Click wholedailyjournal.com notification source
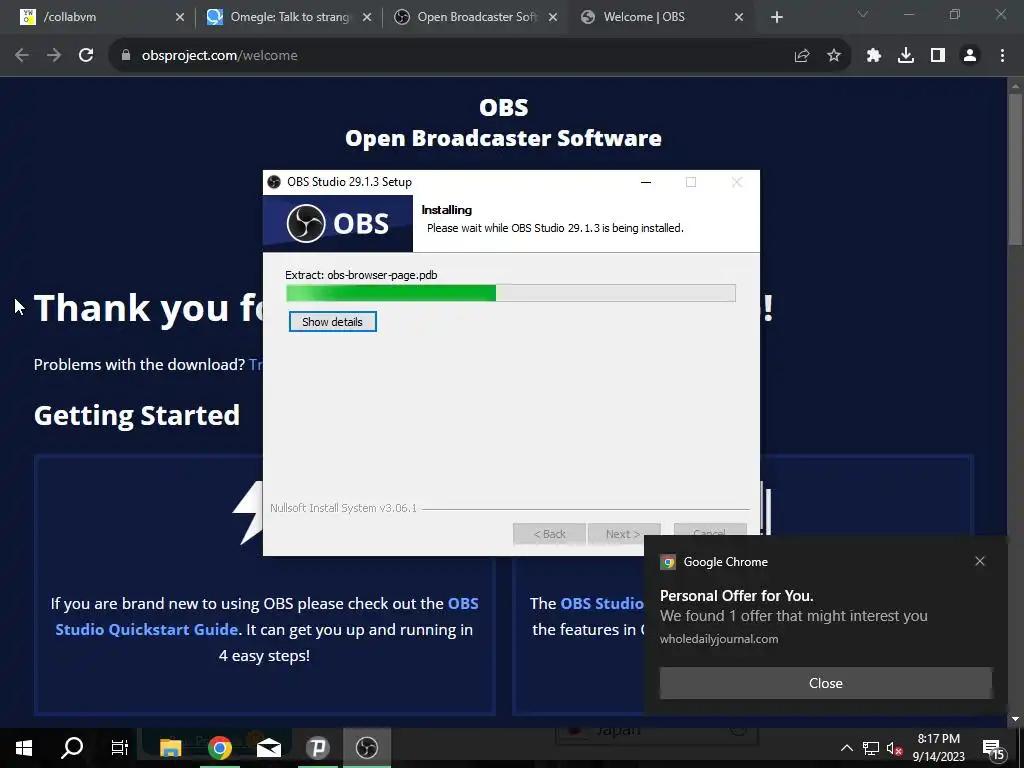 click(719, 639)
